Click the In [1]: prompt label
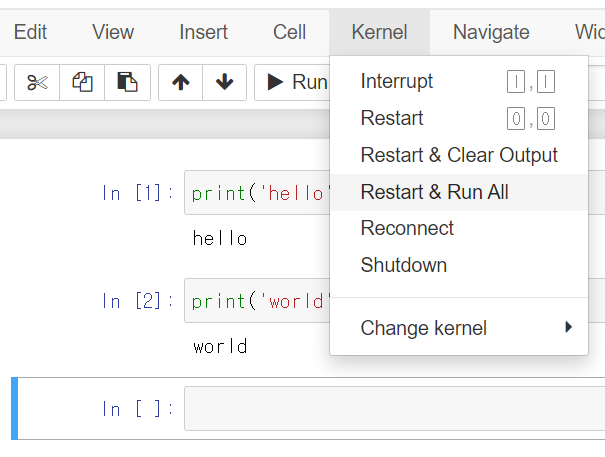605x457 pixels. coord(137,193)
